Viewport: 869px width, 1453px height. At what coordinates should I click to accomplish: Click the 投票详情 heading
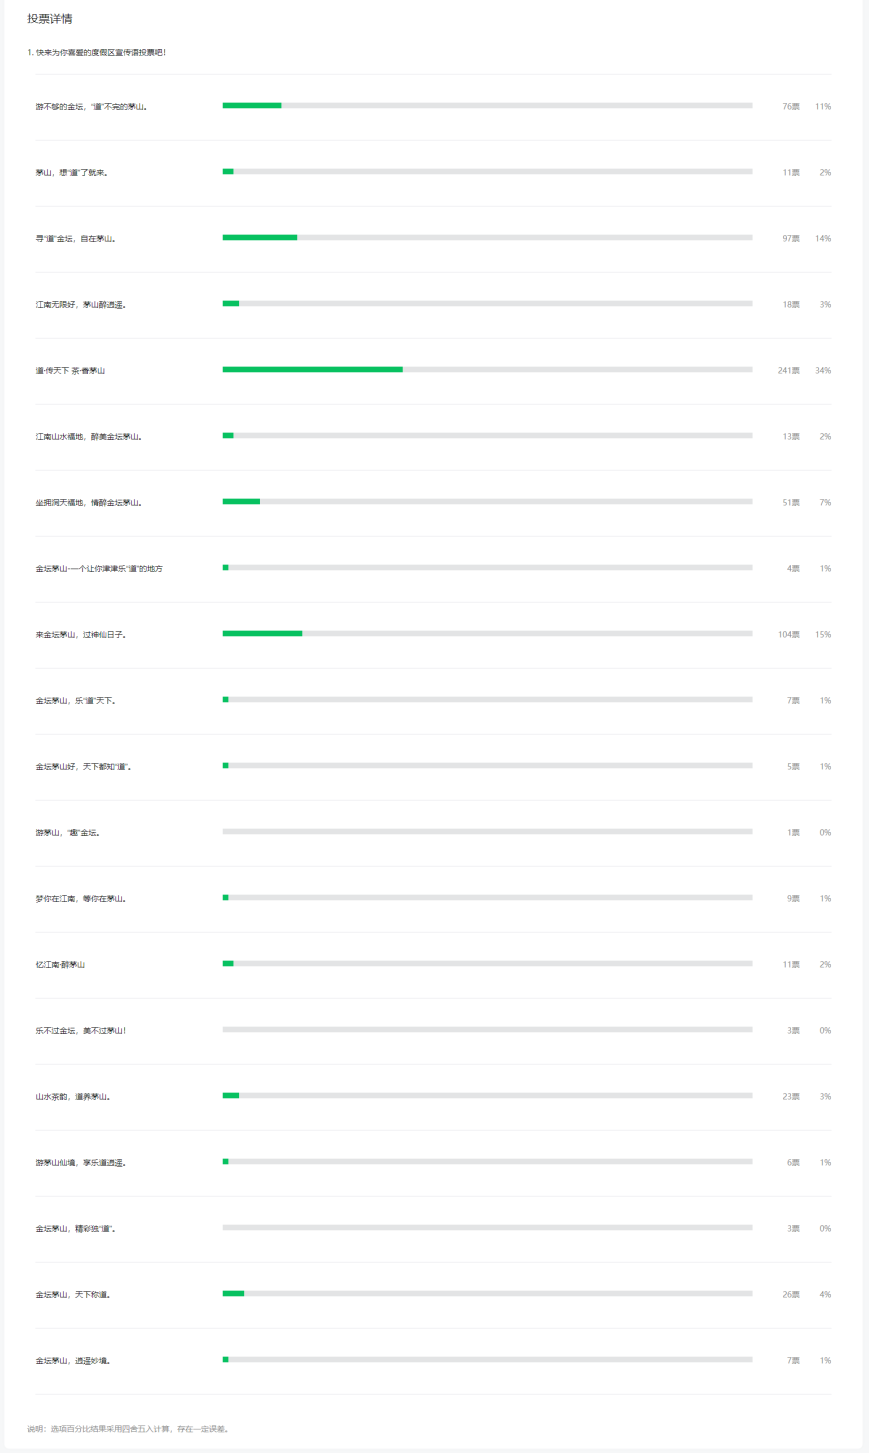(49, 19)
